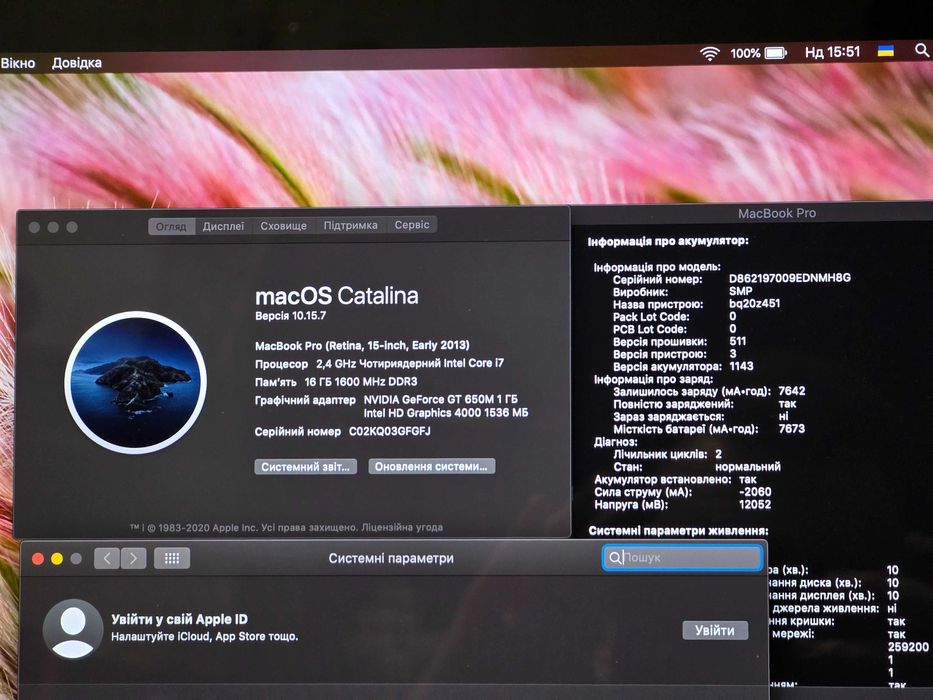
Task: Click the Системні параметри живлення heading
Action: (x=678, y=530)
